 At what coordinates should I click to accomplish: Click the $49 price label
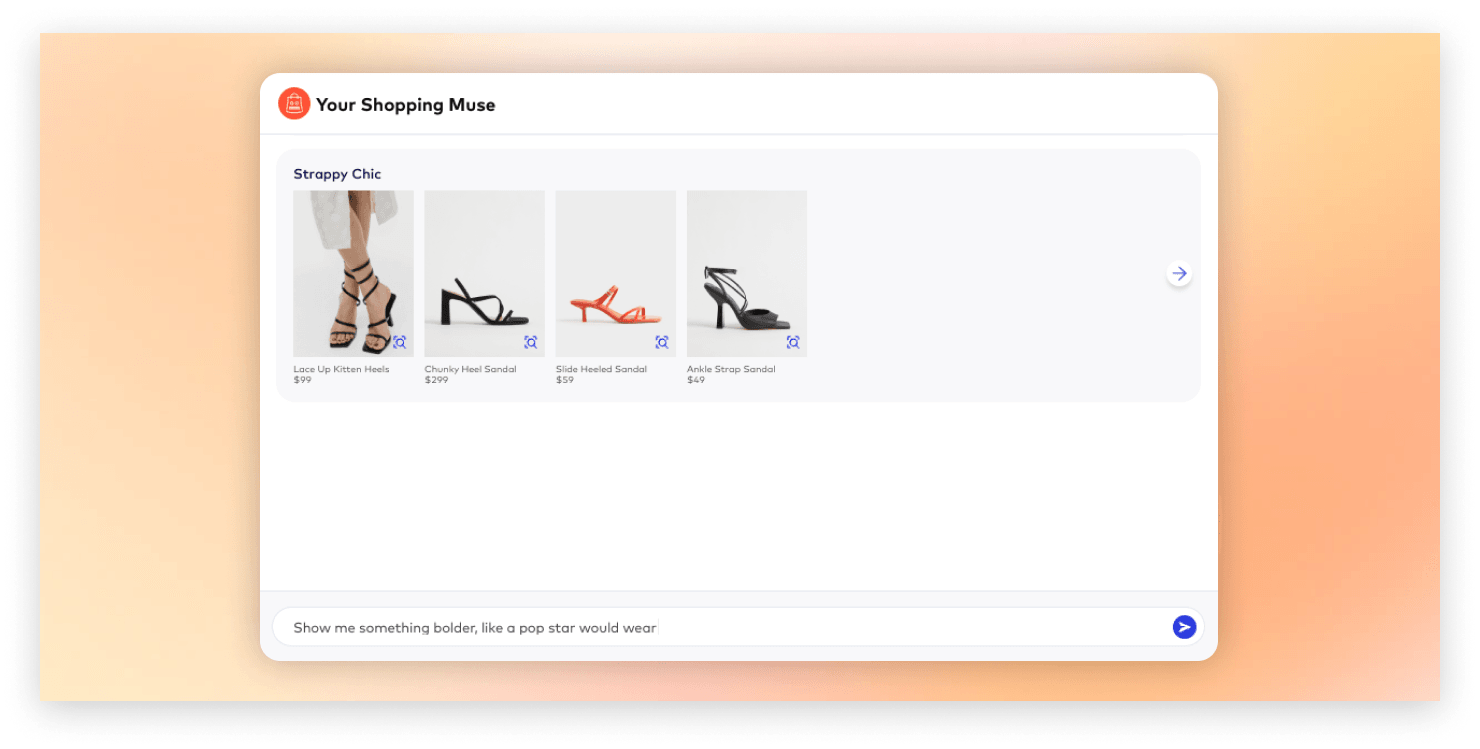click(x=696, y=380)
